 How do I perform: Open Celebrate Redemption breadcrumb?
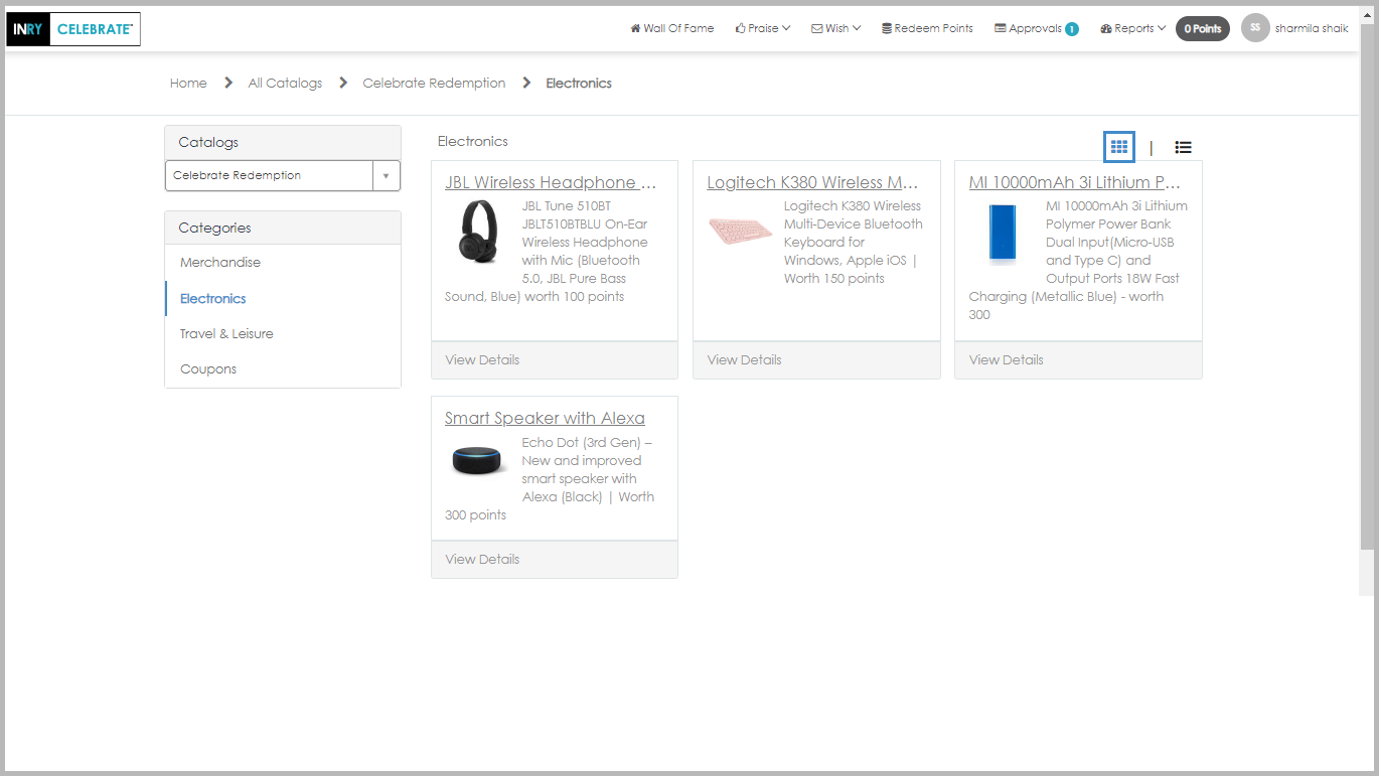click(434, 83)
